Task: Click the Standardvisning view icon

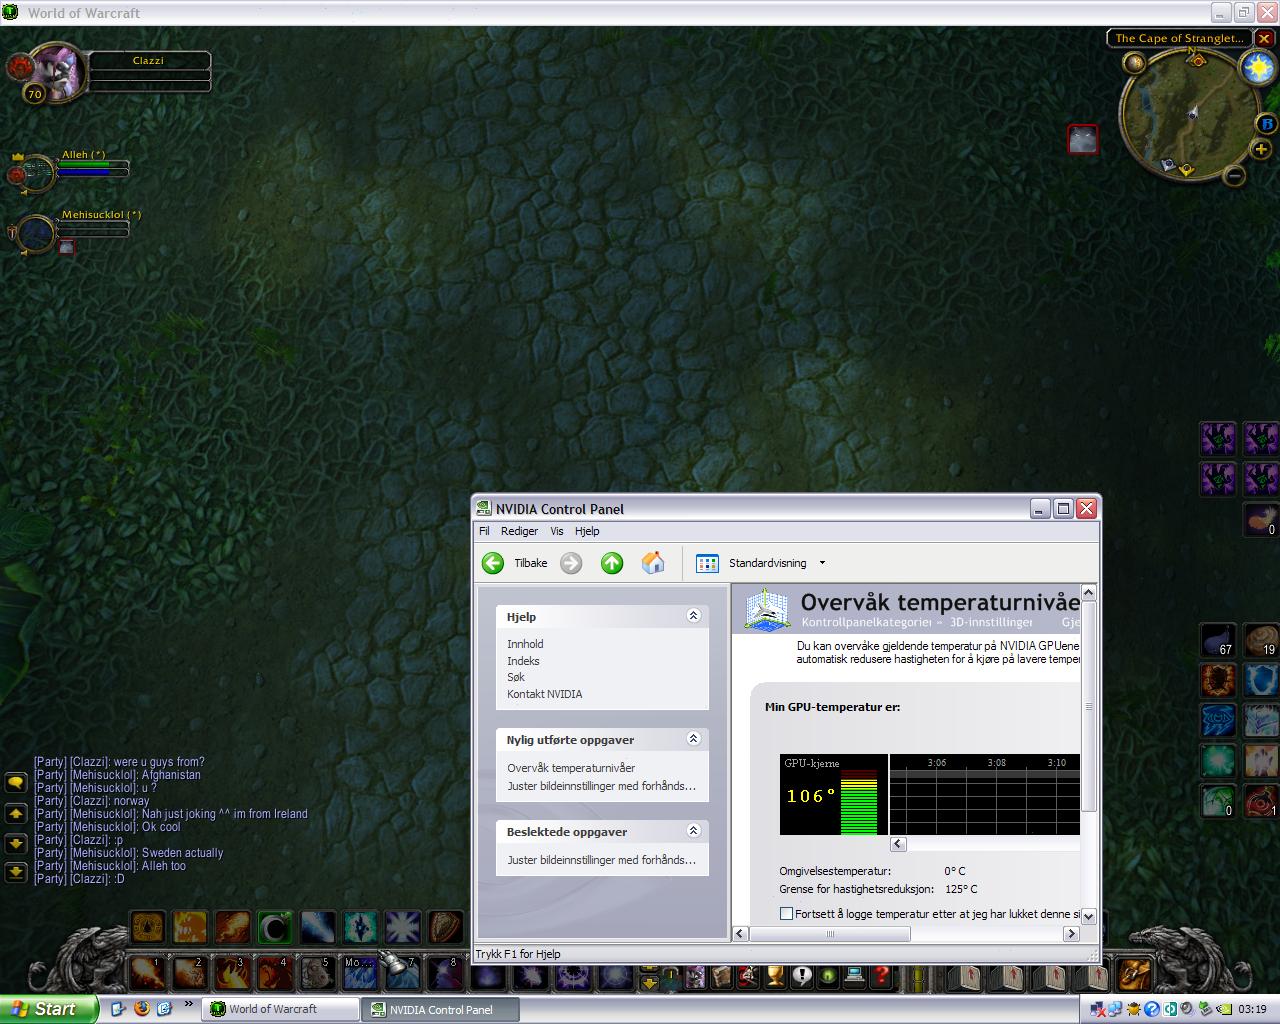Action: tap(707, 563)
